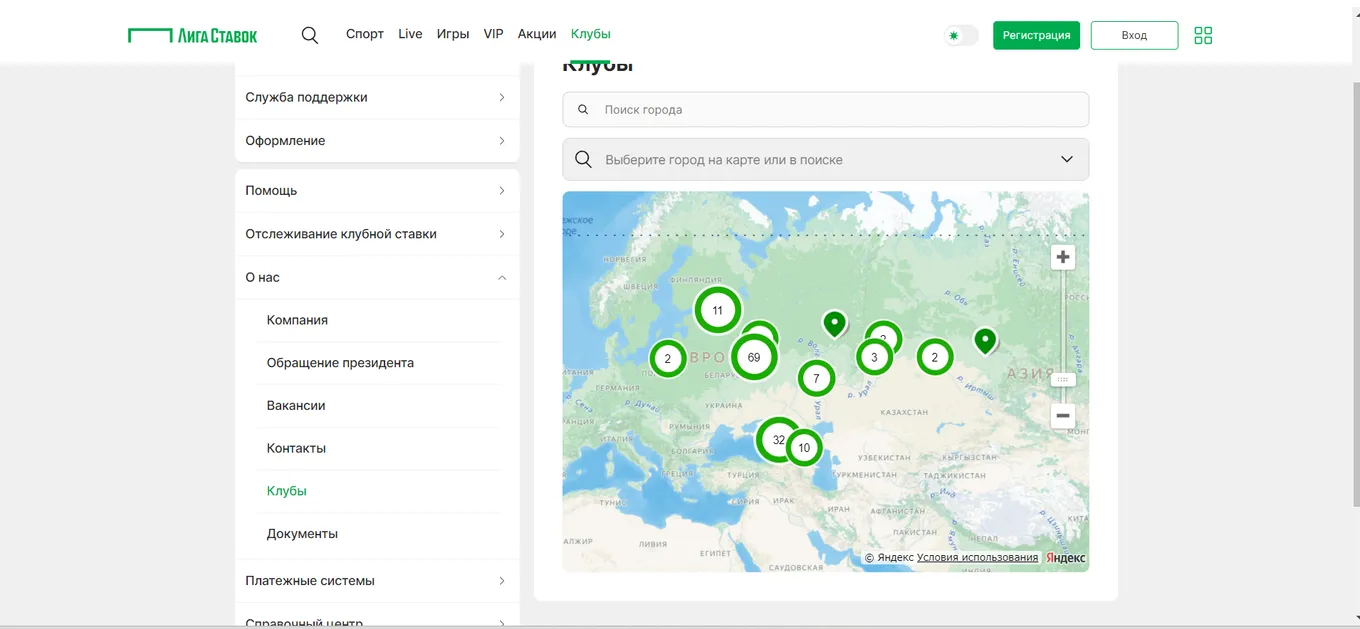
Task: Collapse the 'О нас' section
Action: pyautogui.click(x=377, y=277)
